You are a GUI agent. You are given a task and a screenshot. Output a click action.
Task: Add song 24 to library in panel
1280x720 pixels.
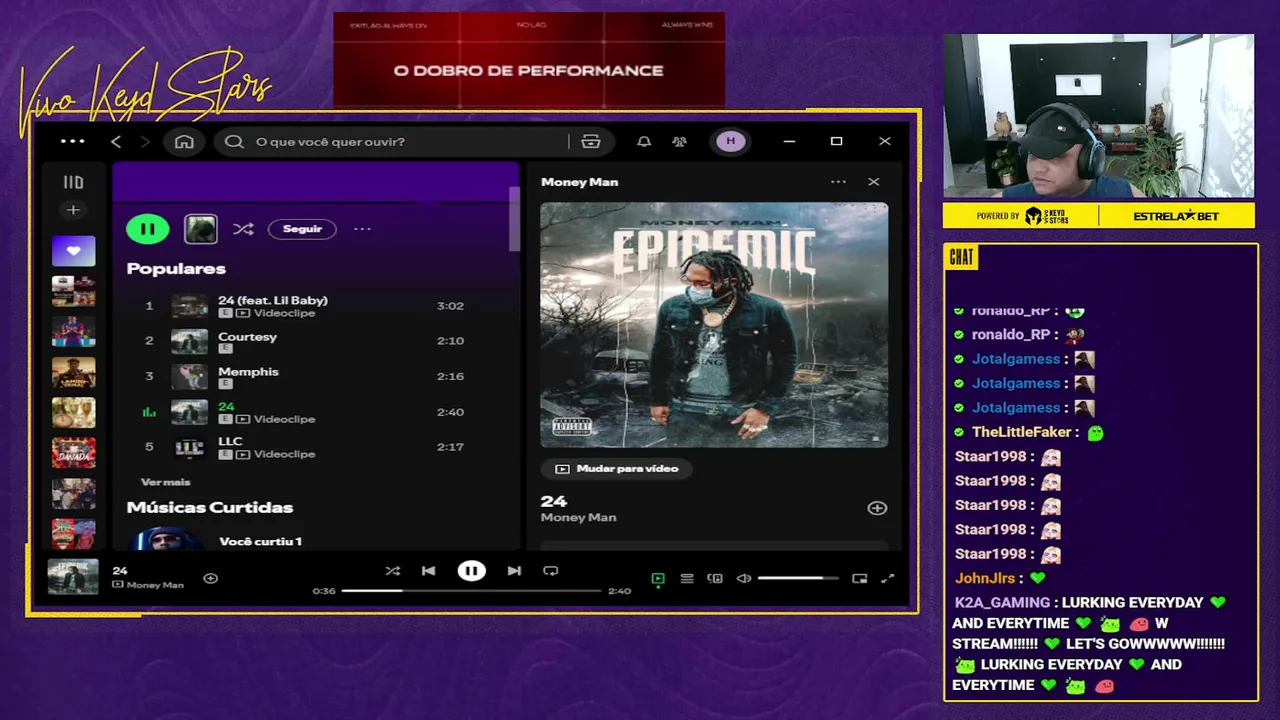point(877,508)
